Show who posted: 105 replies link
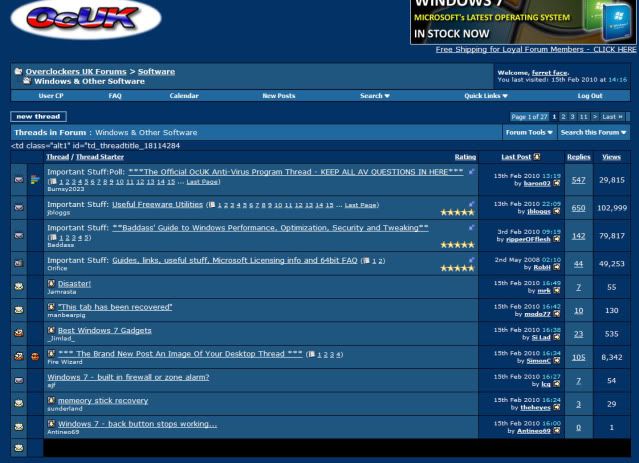The width and height of the screenshot is (639, 463). 578,357
